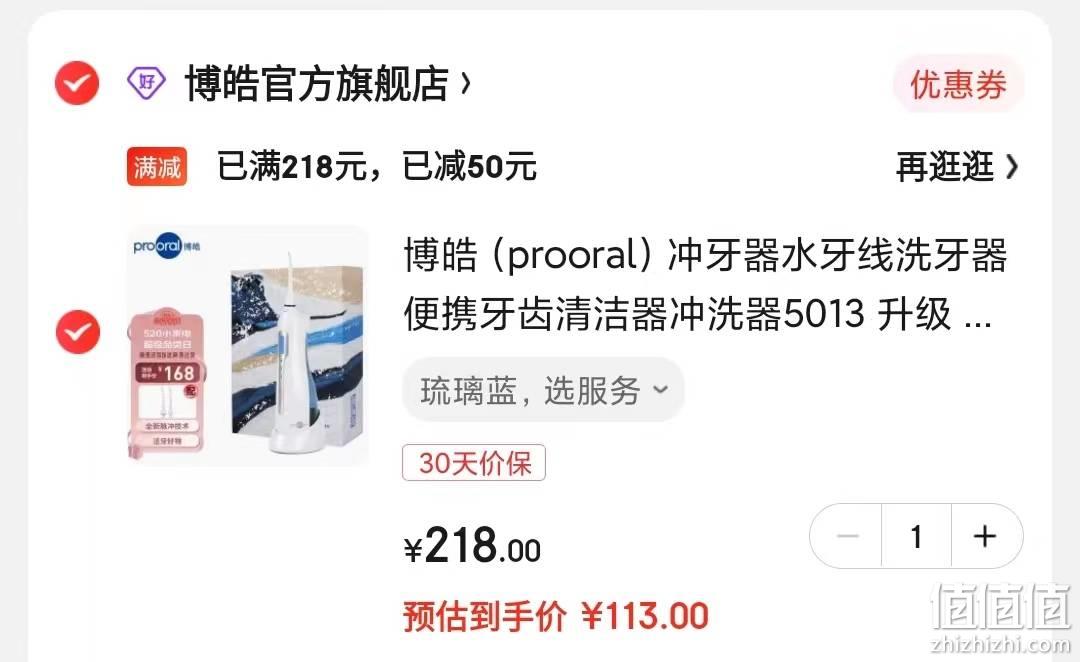Uncheck the store-level red checkmark for 博皓官方旗舰店
The height and width of the screenshot is (662, 1080).
coord(77,83)
